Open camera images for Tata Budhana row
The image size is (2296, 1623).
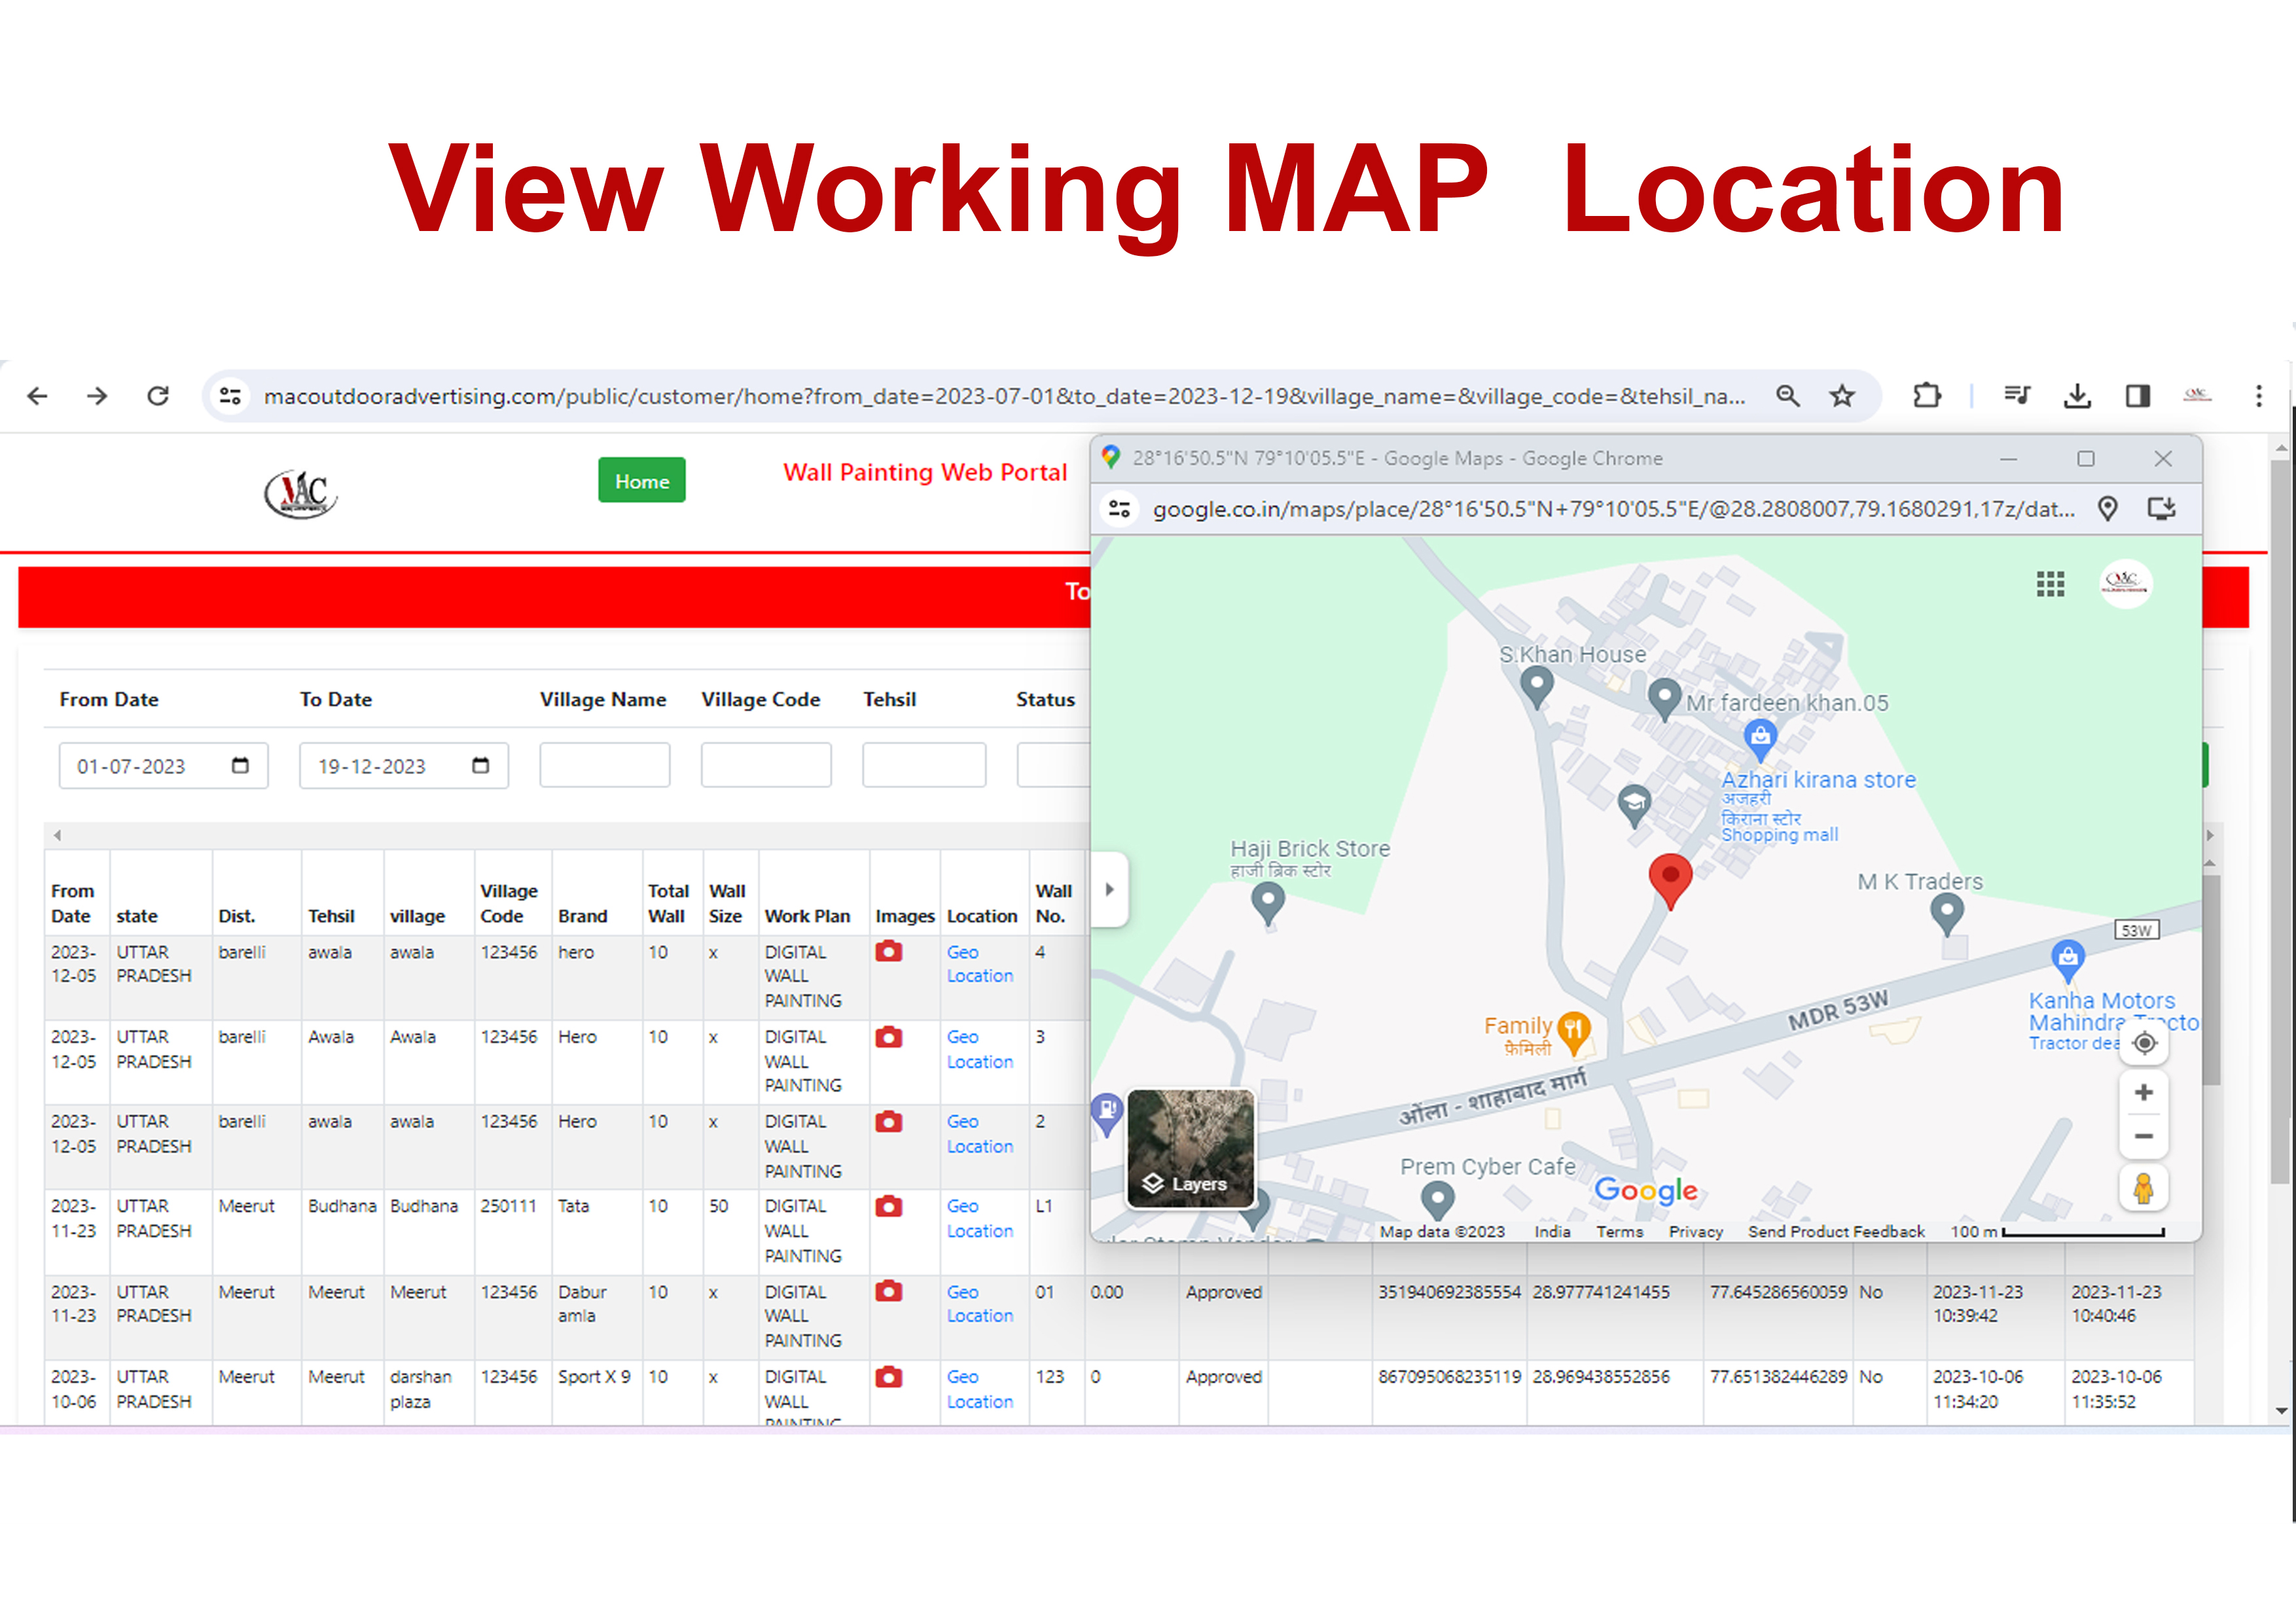pyautogui.click(x=889, y=1207)
